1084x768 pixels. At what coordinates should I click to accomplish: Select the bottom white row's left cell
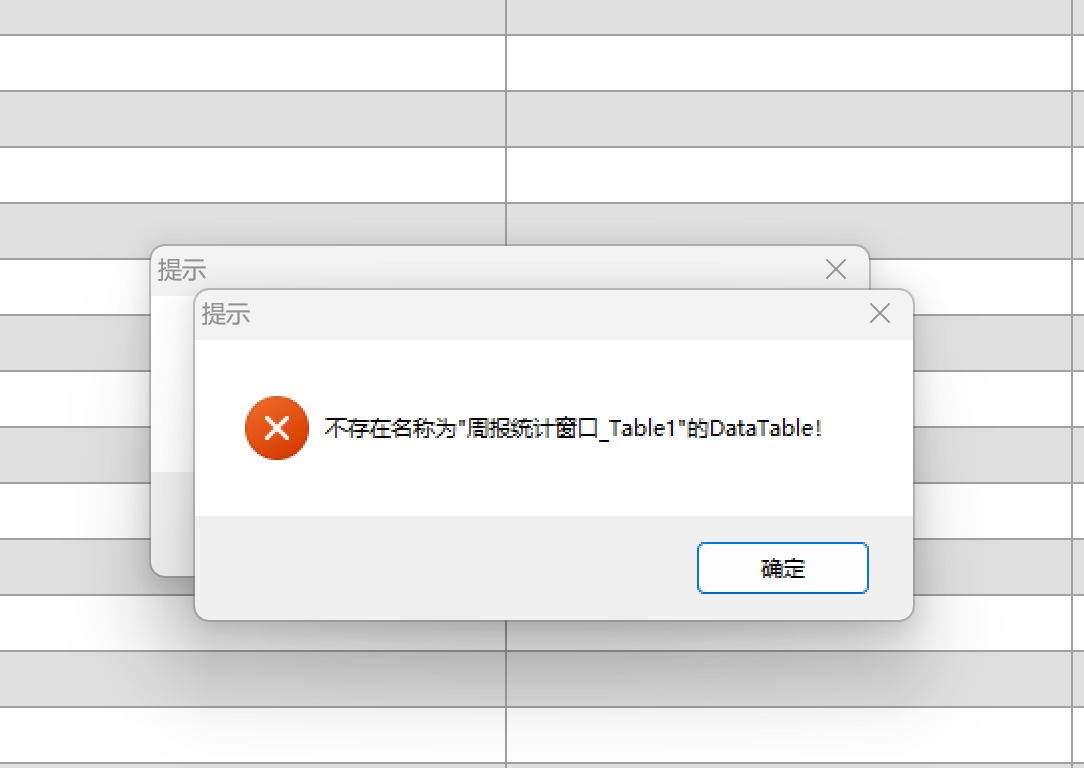tap(252, 735)
